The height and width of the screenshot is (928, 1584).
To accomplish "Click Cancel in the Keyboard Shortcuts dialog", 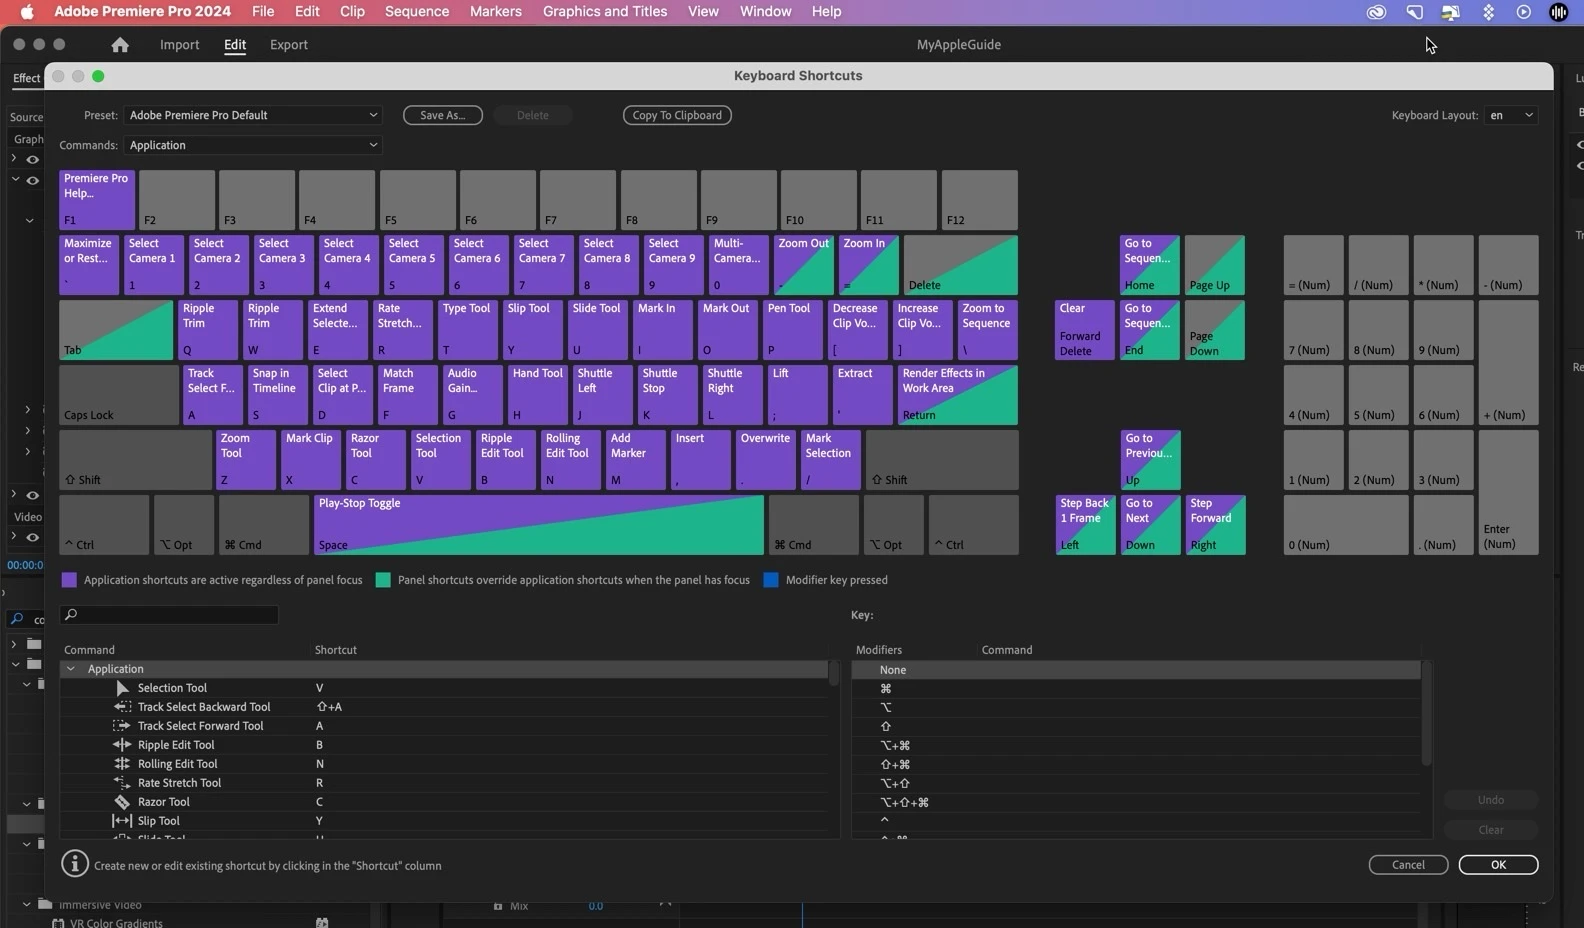I will pos(1408,865).
